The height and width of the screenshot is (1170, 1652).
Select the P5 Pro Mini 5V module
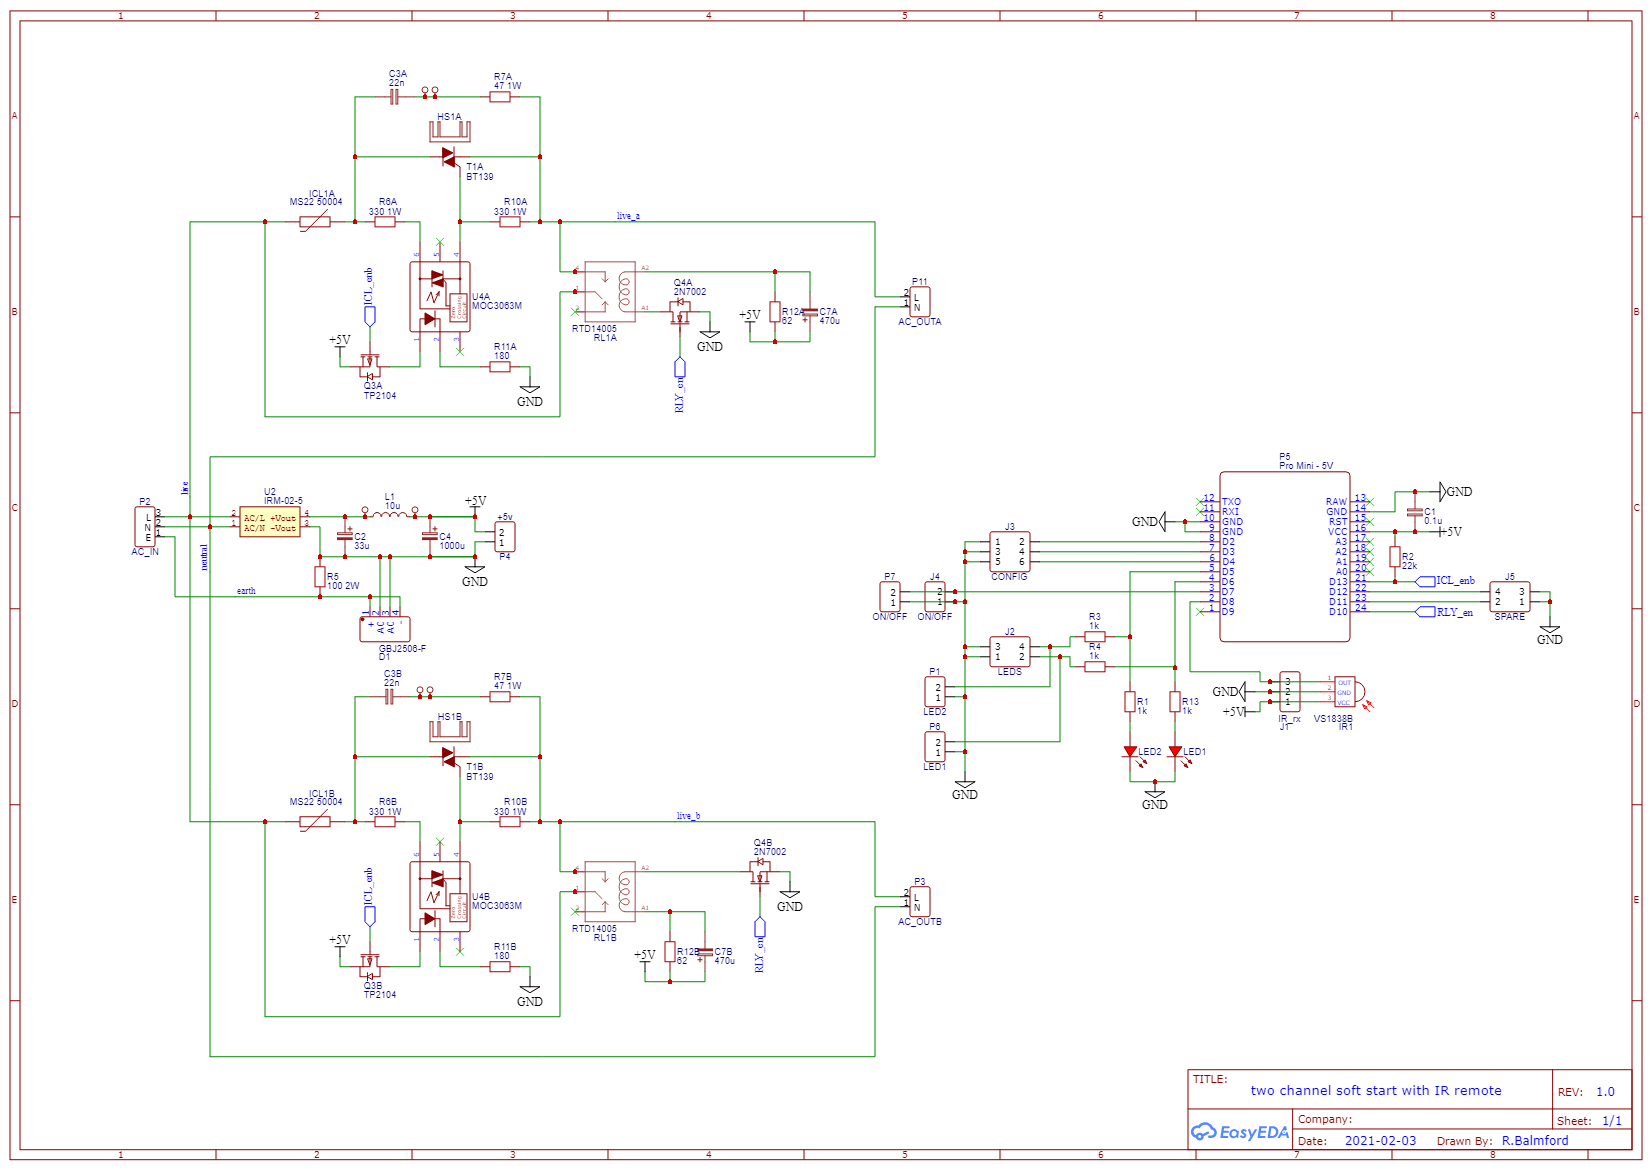tap(1285, 557)
